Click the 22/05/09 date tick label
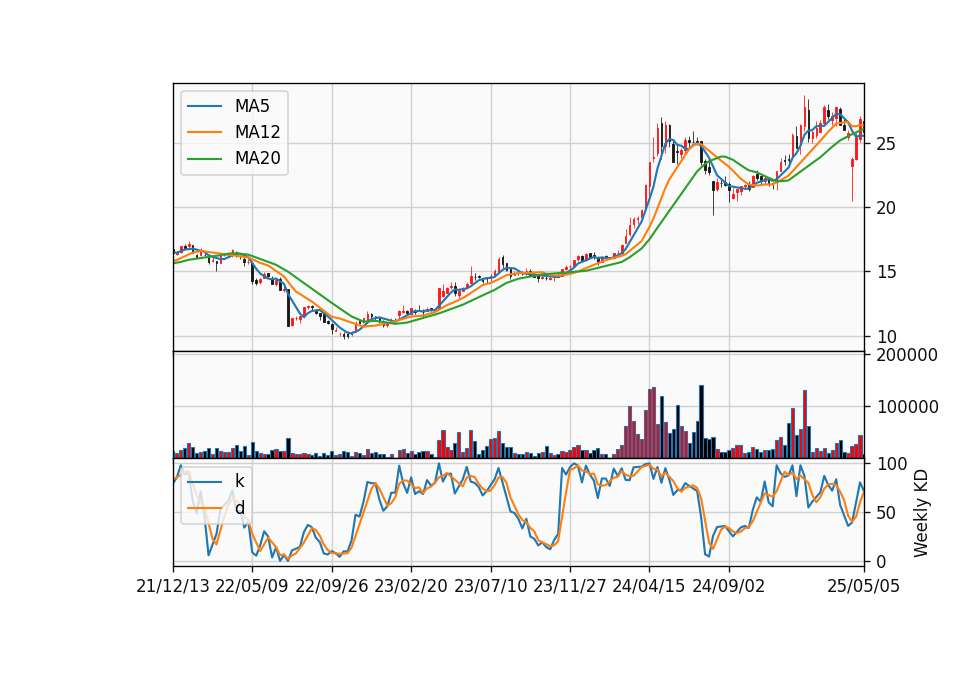This screenshot has height=690, width=960. (x=252, y=586)
